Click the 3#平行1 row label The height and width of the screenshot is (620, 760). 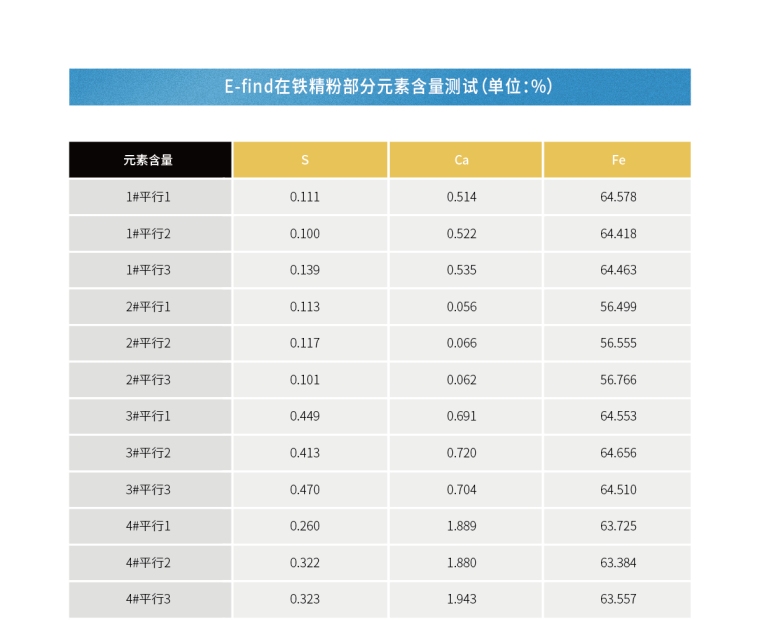pyautogui.click(x=149, y=416)
